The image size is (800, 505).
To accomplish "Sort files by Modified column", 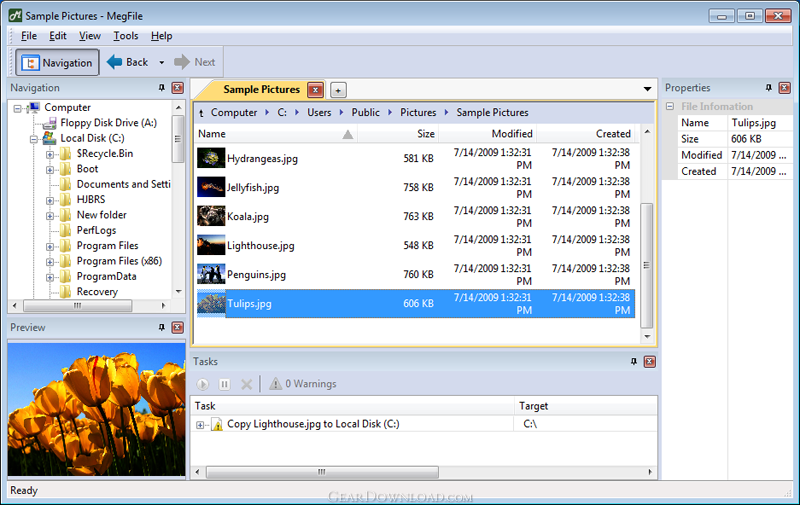I will pos(487,134).
